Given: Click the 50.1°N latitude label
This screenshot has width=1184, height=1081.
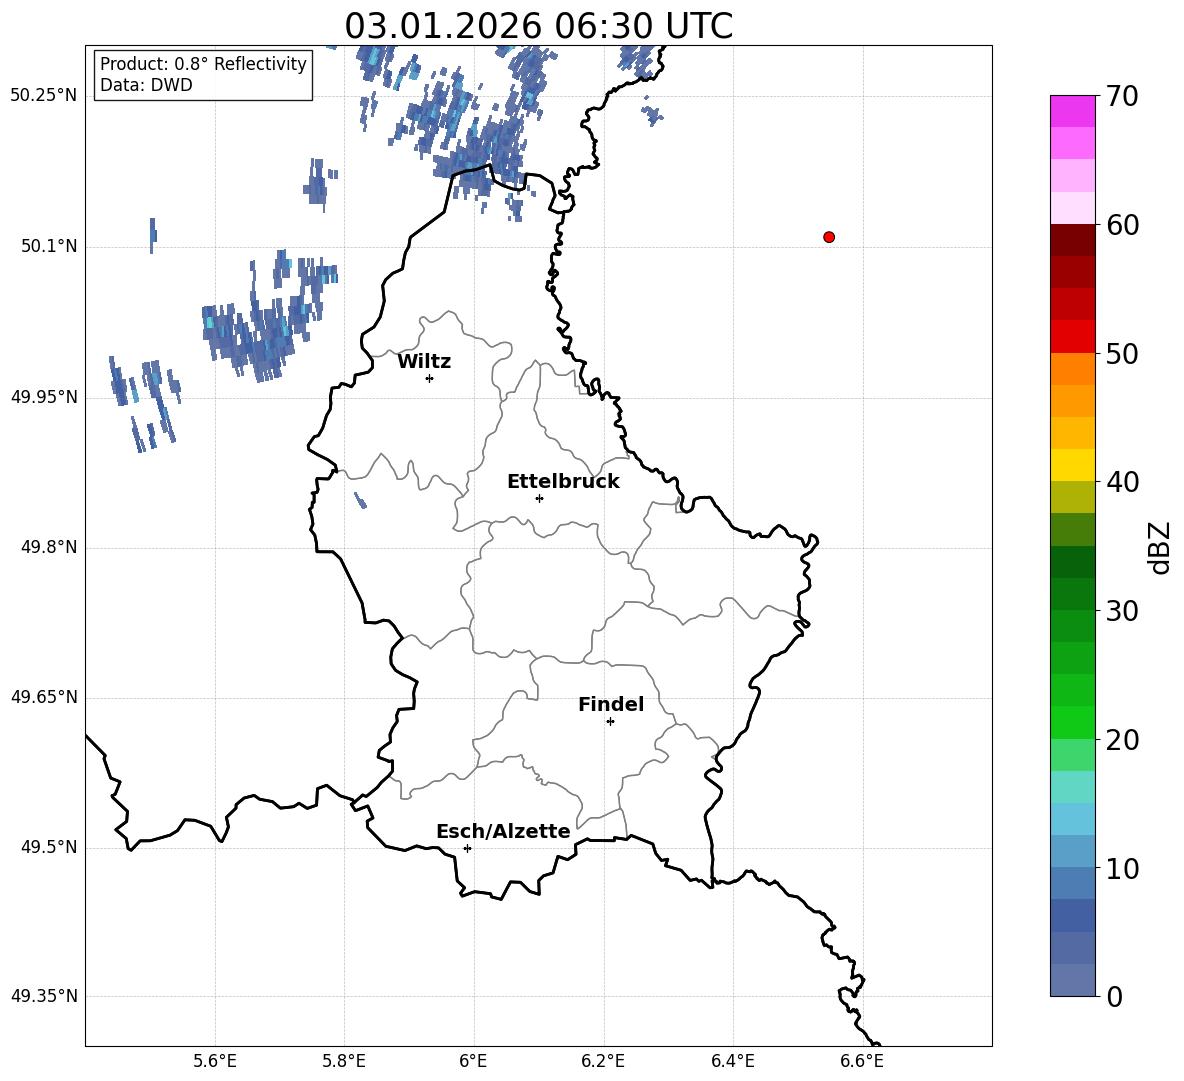Looking at the screenshot, I should pyautogui.click(x=49, y=247).
